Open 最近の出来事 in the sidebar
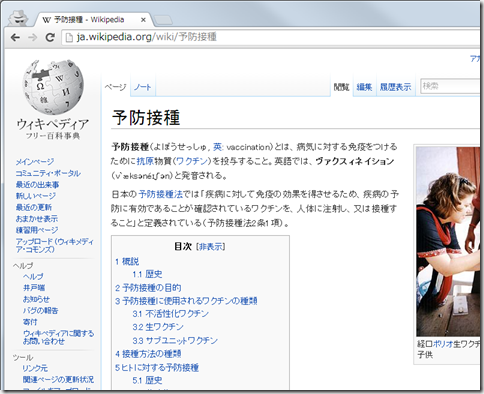Viewport: 484px width, 394px height. (x=37, y=185)
